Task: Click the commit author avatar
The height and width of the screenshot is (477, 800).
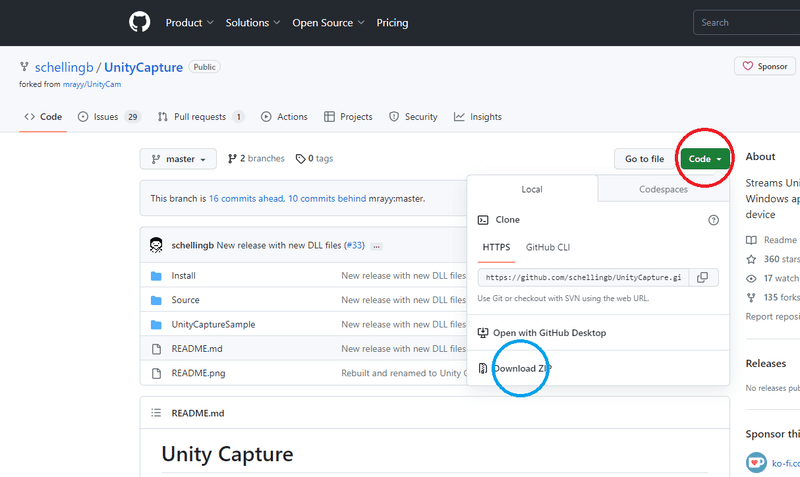Action: (x=157, y=245)
